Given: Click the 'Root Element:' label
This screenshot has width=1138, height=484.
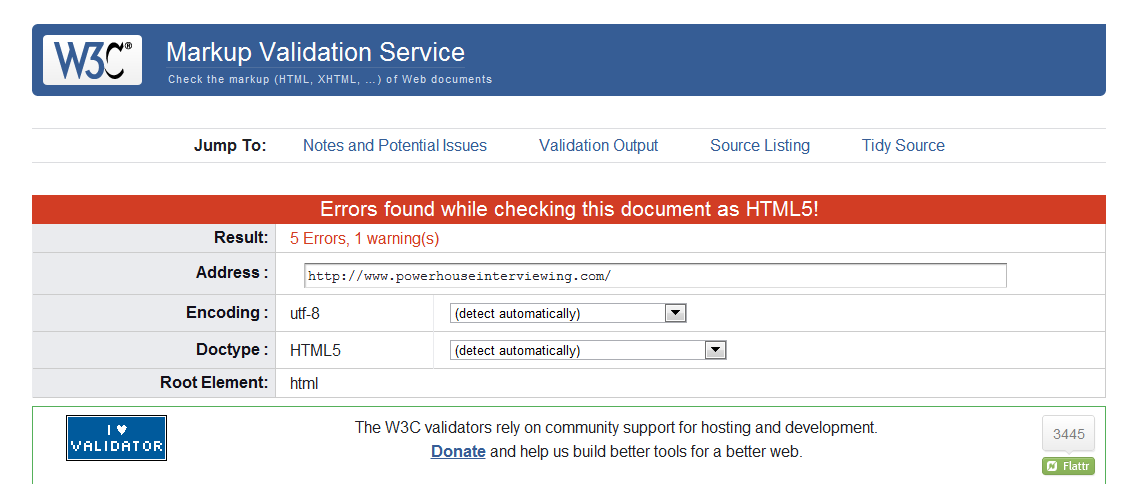Looking at the screenshot, I should [x=214, y=382].
